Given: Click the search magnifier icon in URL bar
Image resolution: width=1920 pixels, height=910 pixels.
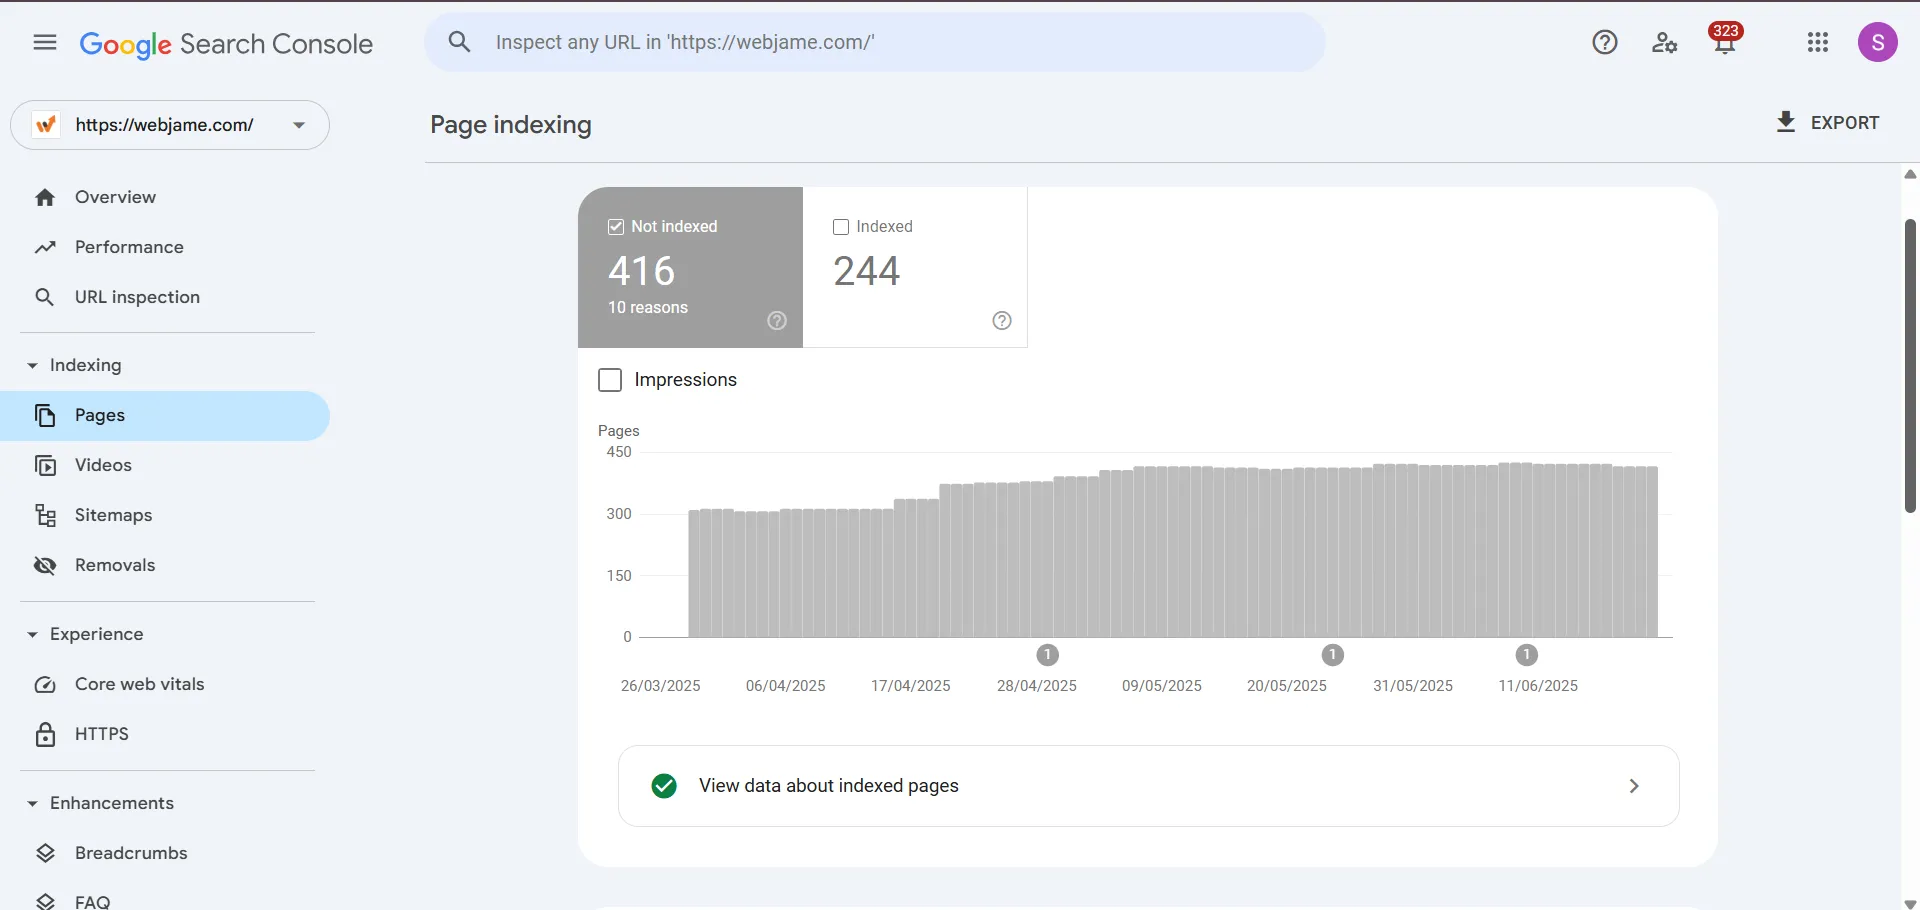Looking at the screenshot, I should tap(459, 42).
